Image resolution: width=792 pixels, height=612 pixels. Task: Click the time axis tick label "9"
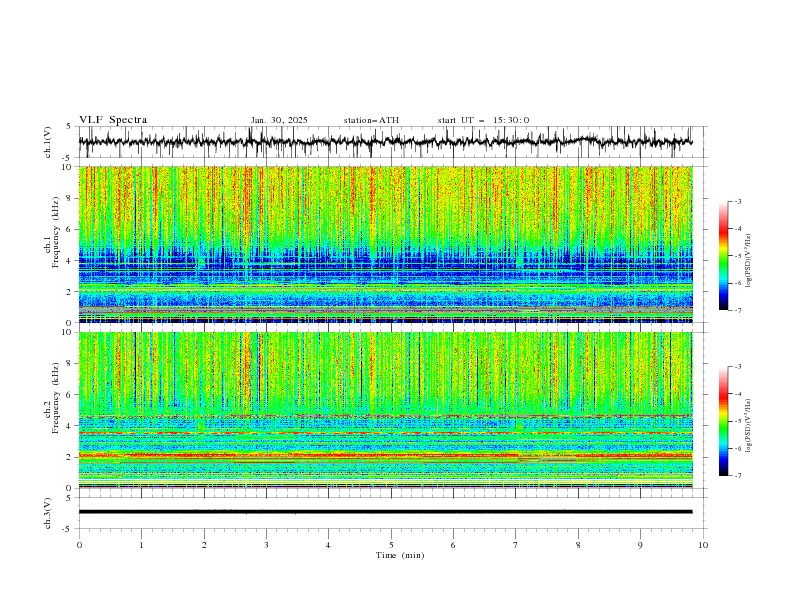(640, 545)
